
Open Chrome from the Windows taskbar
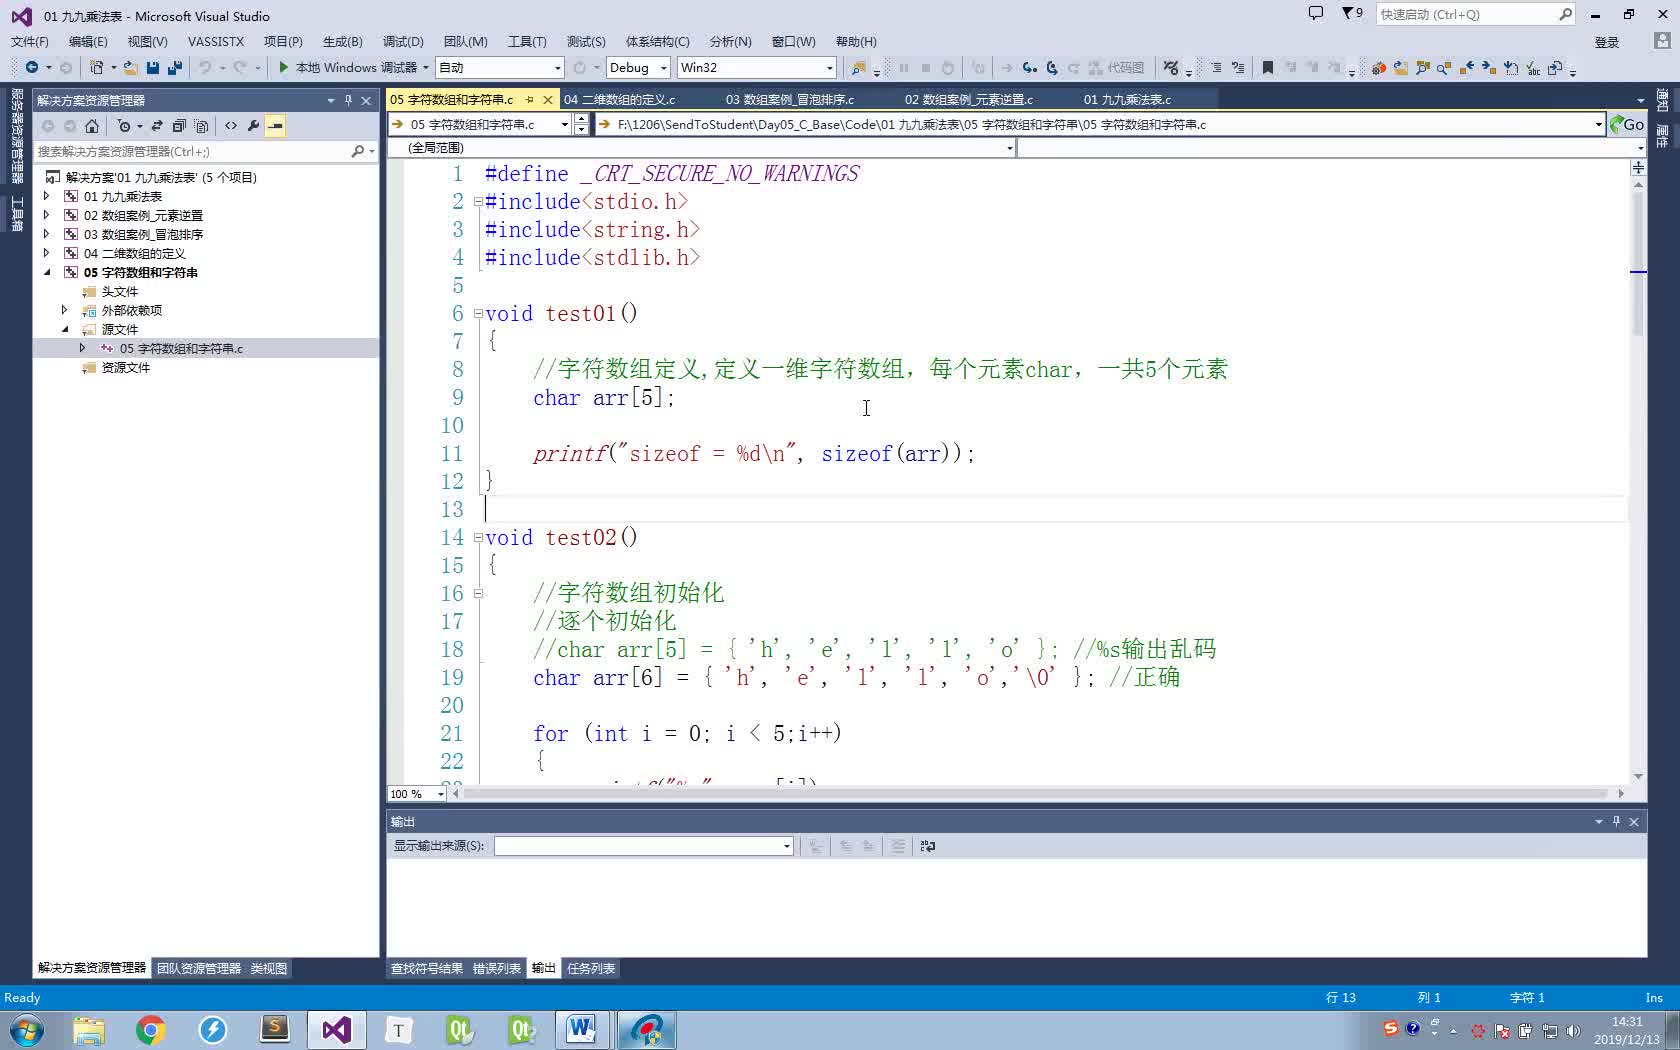[x=151, y=1030]
